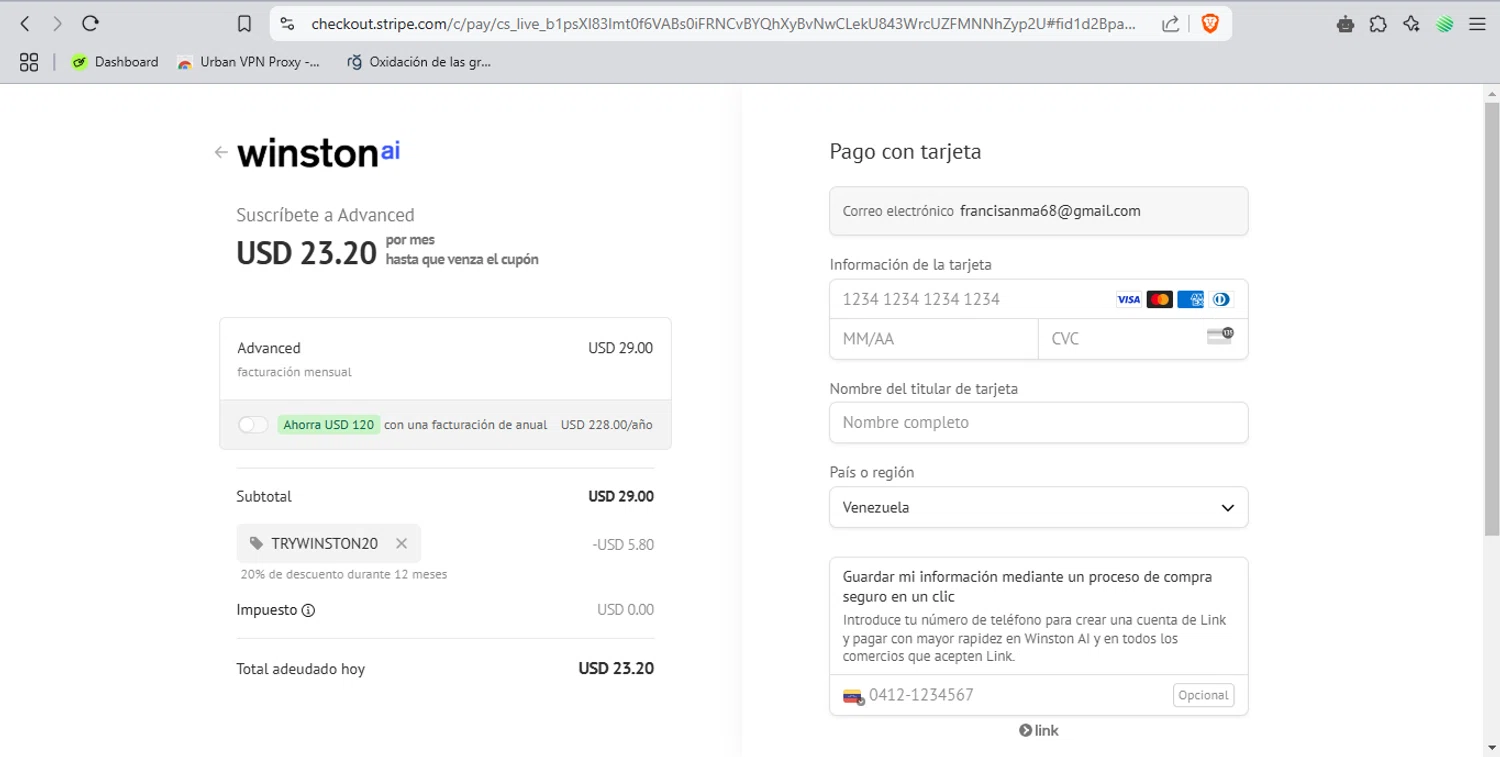Click the link logo below phone field
Viewport: 1500px width, 757px height.
(x=1038, y=730)
